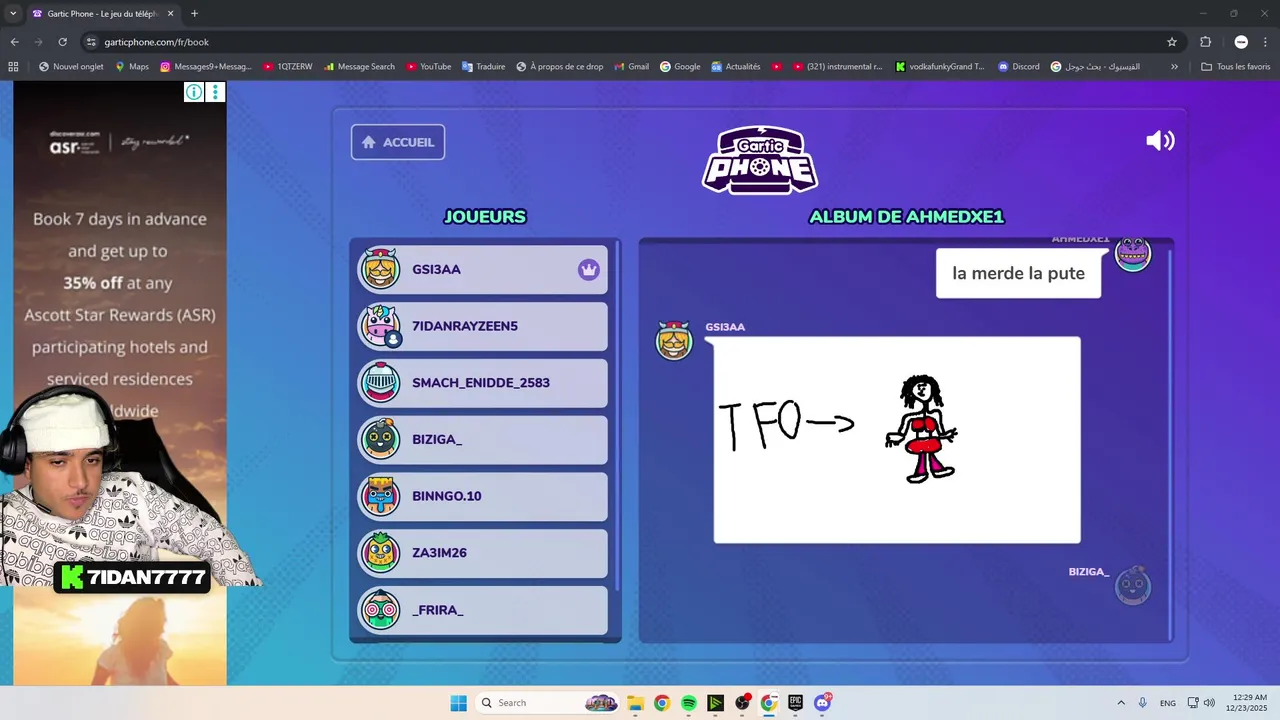The height and width of the screenshot is (720, 1280).
Task: Click the players list scrollbar
Action: click(618, 415)
